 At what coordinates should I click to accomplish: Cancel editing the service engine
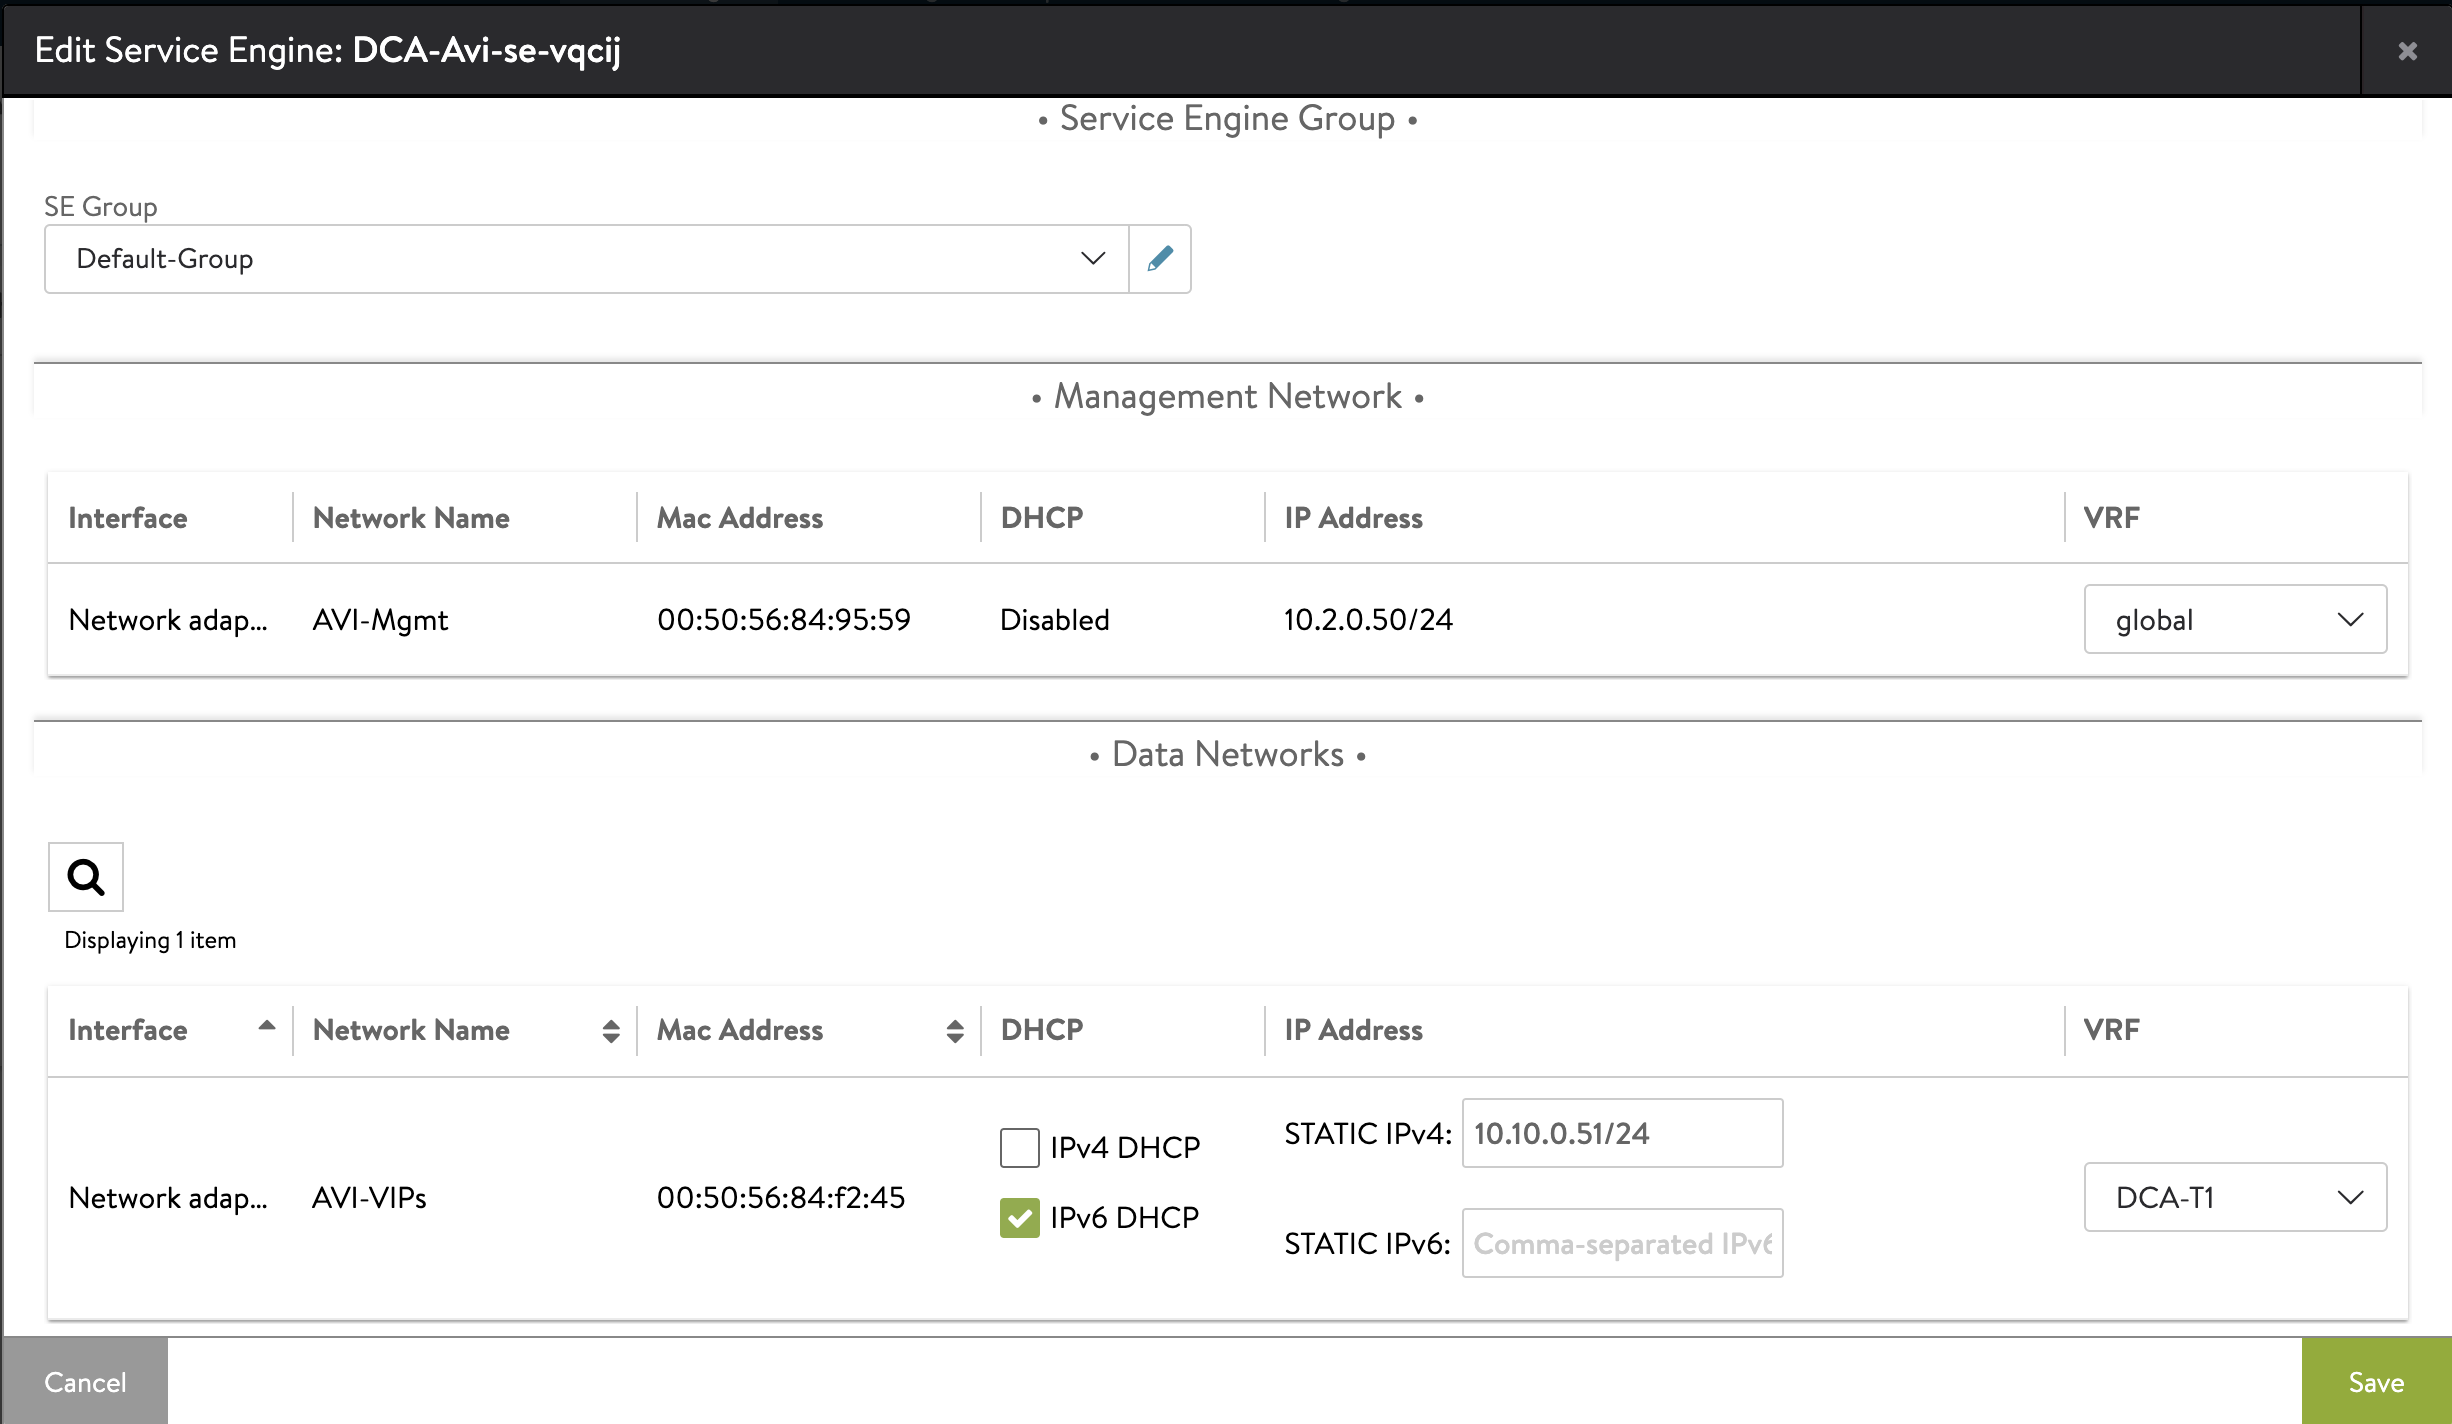pos(85,1382)
